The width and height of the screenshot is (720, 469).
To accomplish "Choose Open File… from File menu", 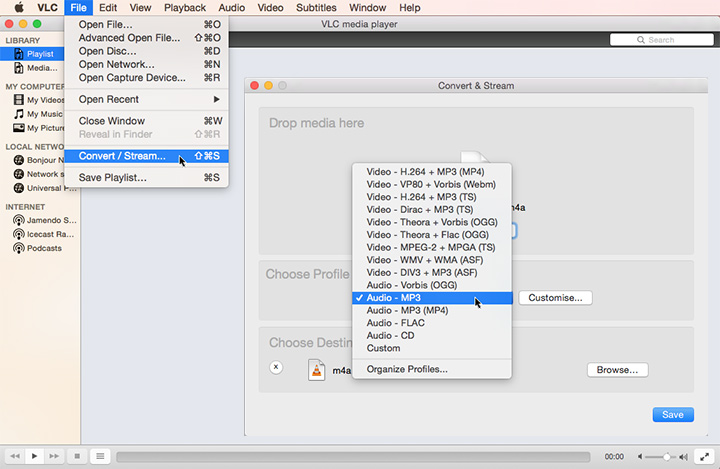I will coord(146,24).
